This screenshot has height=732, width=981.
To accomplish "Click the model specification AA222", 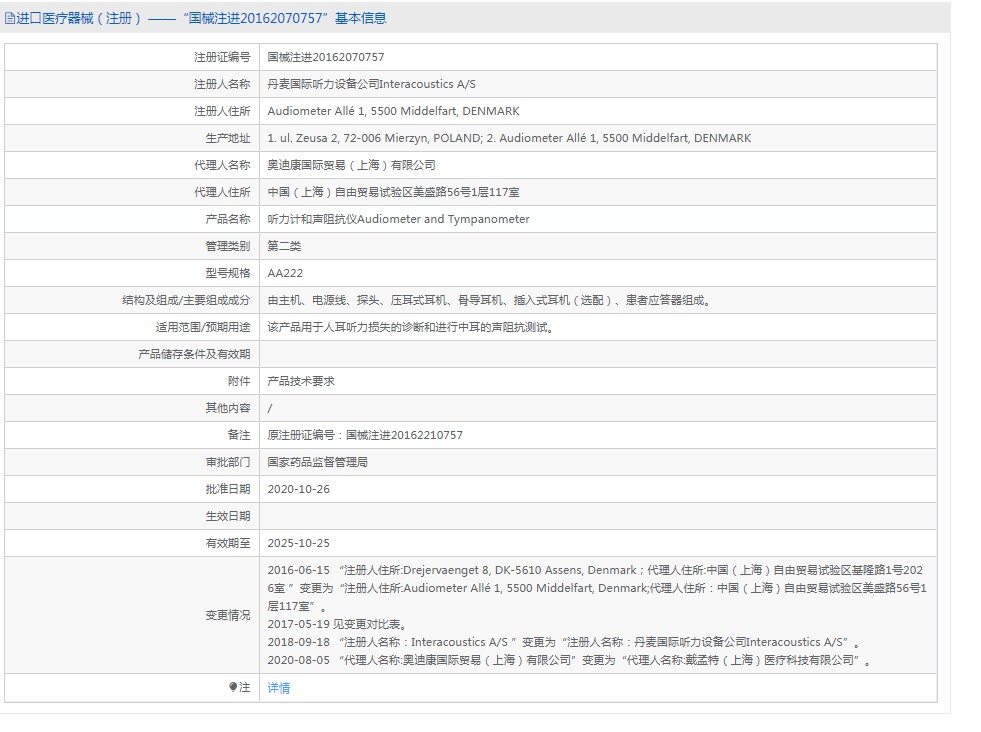I will [x=285, y=273].
